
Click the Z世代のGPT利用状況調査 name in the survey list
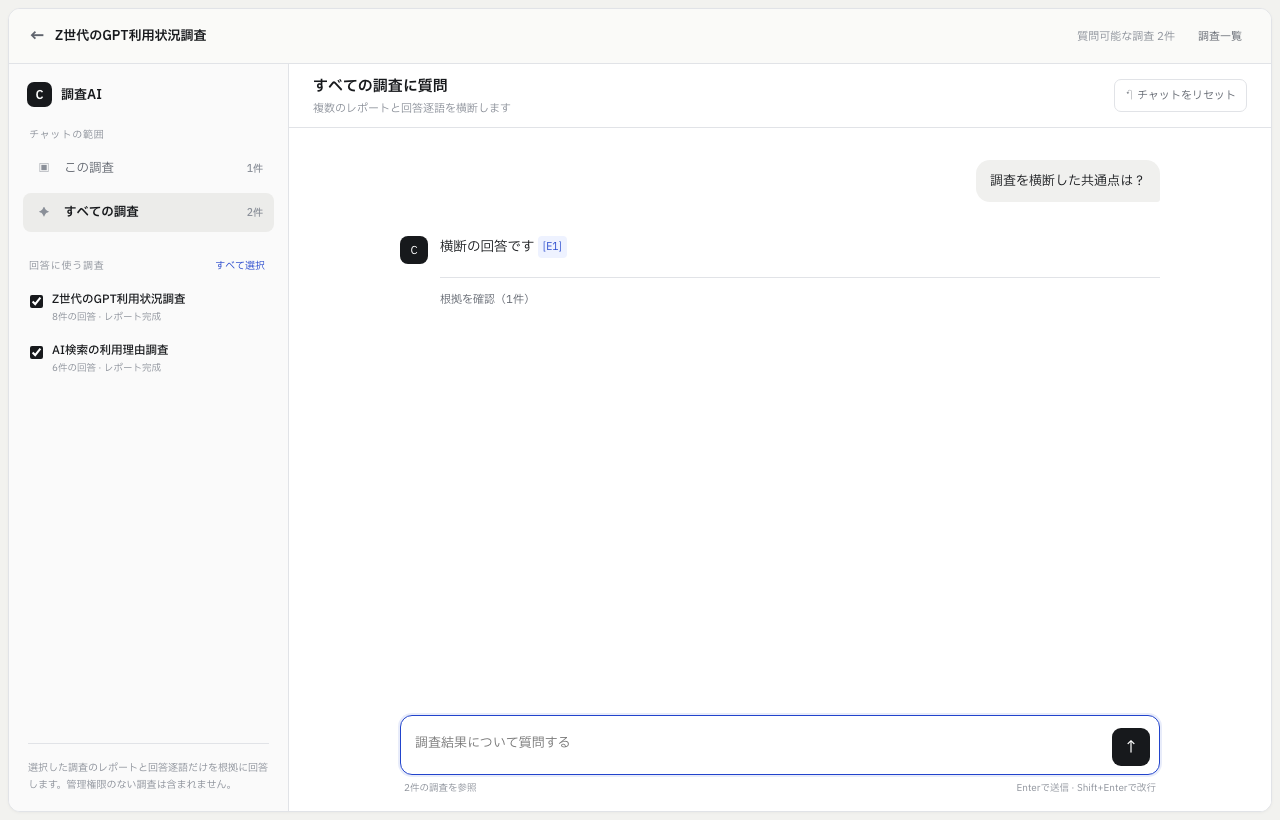point(119,299)
